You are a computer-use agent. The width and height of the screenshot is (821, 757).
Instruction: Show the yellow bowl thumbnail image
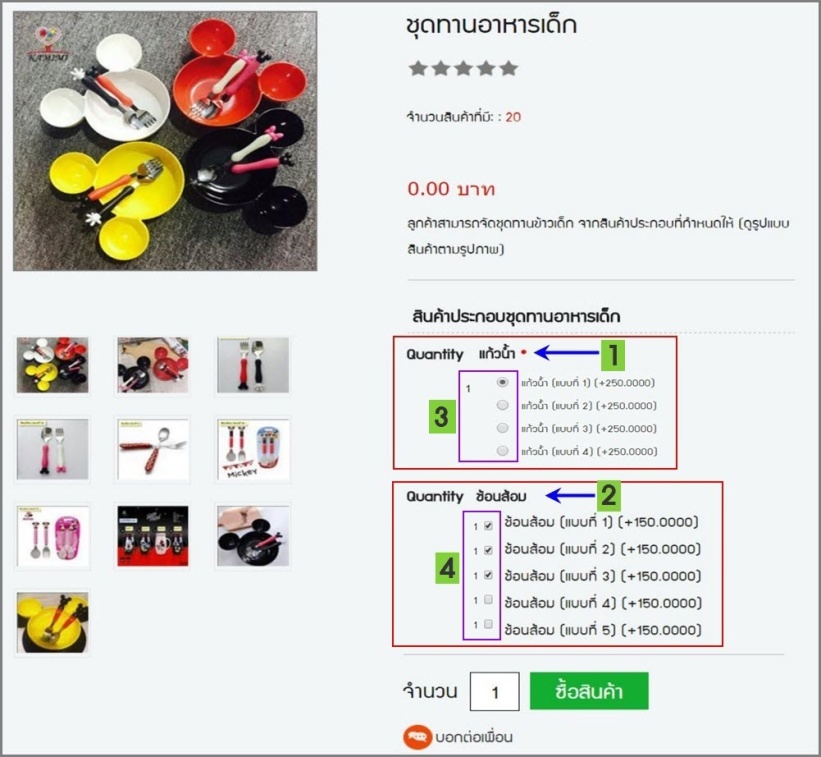[52, 622]
